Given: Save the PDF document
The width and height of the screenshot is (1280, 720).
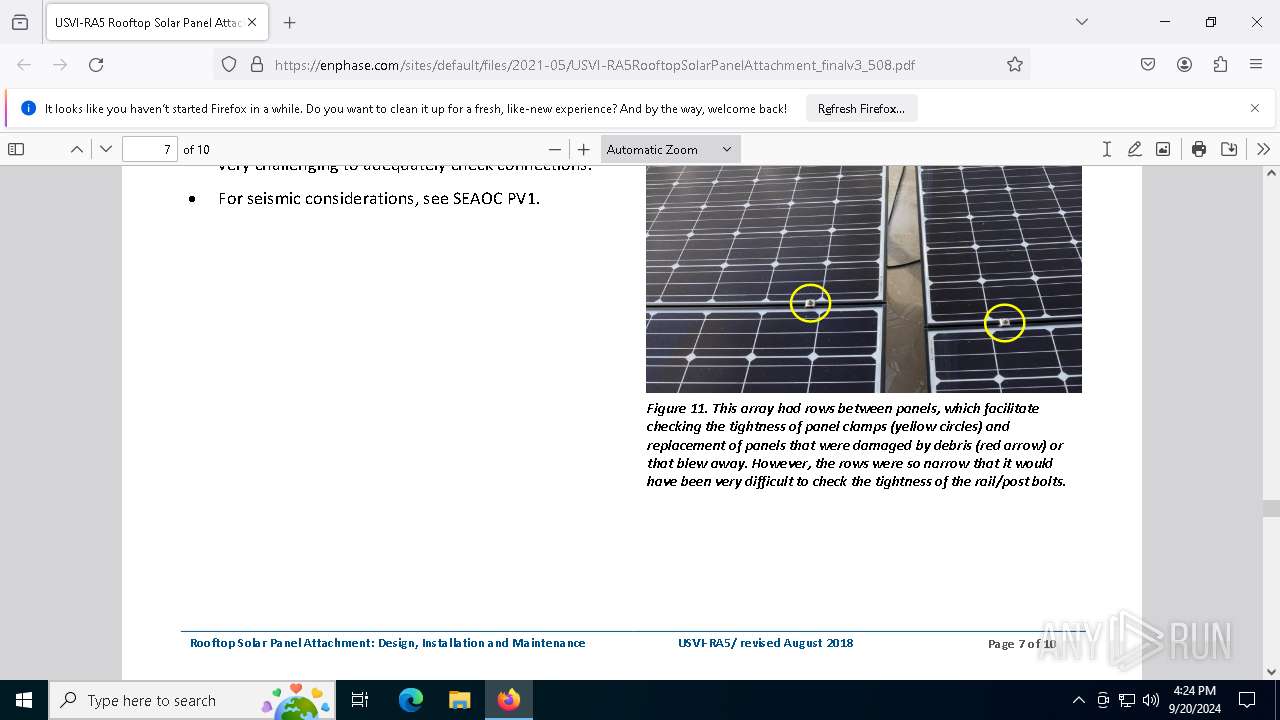Looking at the screenshot, I should [x=1229, y=149].
